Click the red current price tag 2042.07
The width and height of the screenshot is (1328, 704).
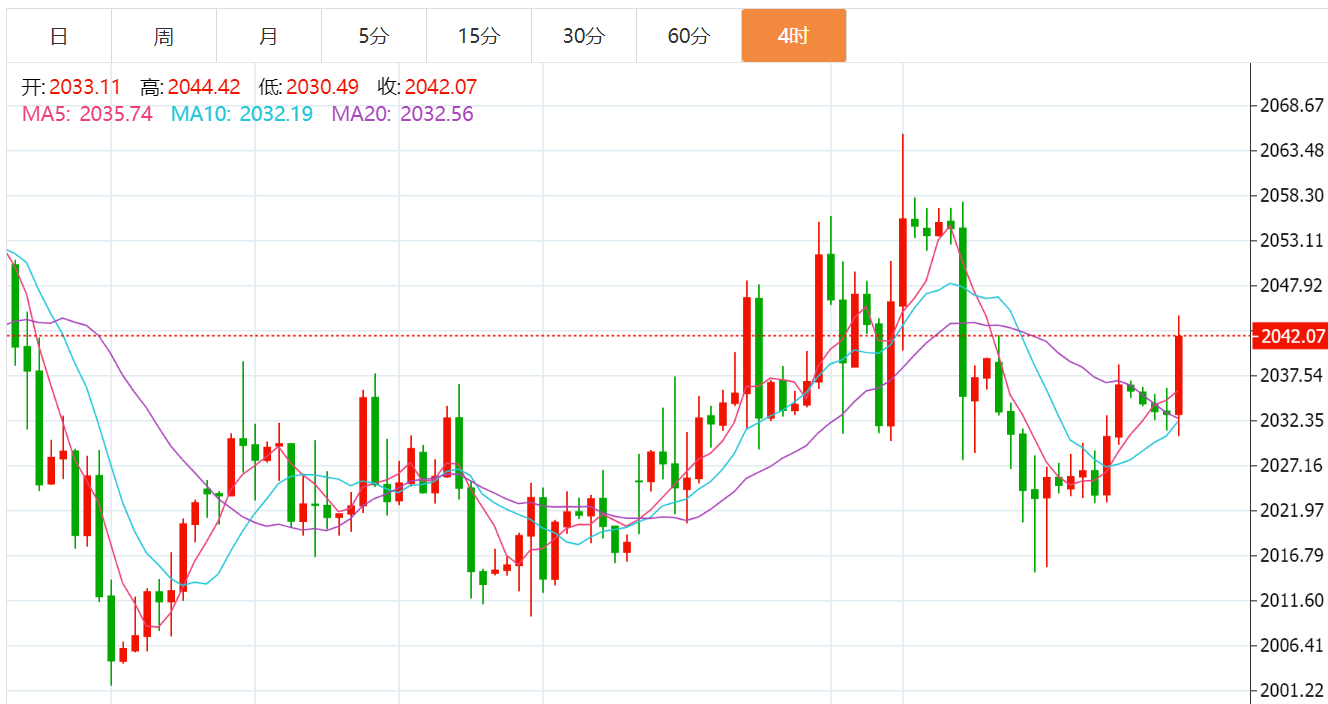[x=1293, y=336]
